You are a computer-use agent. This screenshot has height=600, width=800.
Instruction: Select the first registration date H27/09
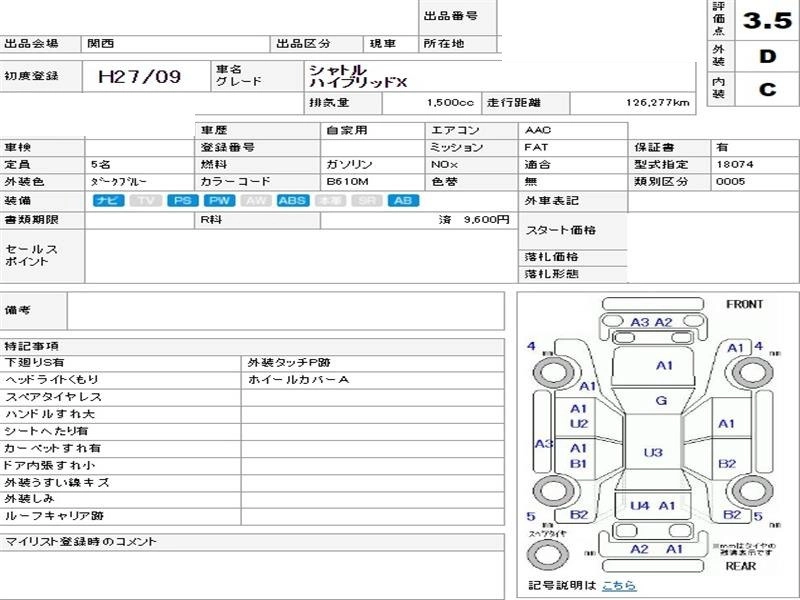point(139,77)
